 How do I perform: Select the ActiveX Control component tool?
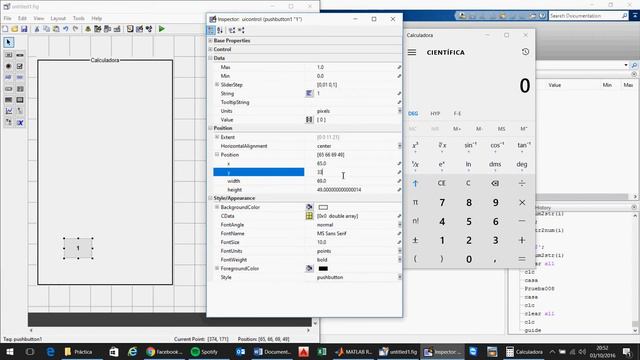coord(20,122)
